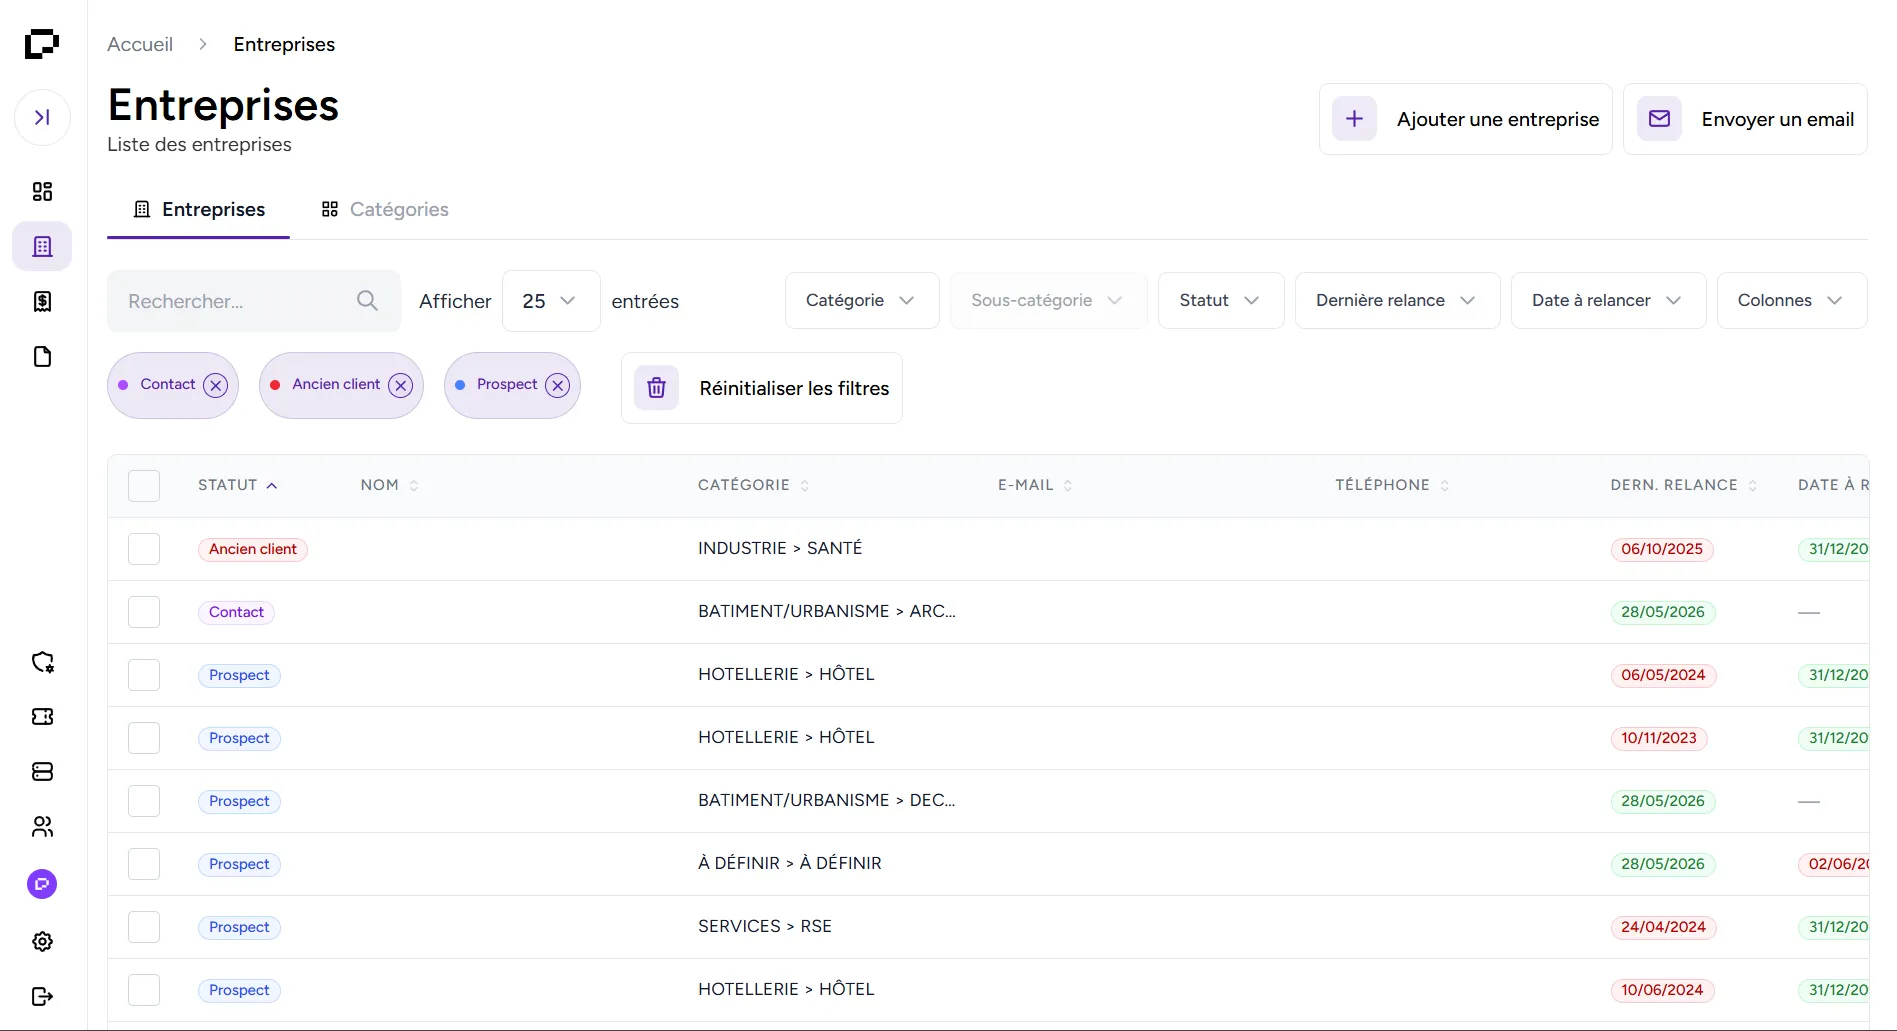Viewport: 1897px width, 1031px height.
Task: Select checkbox for the BATIMENT/URBANISME > DEC row
Action: tap(144, 801)
